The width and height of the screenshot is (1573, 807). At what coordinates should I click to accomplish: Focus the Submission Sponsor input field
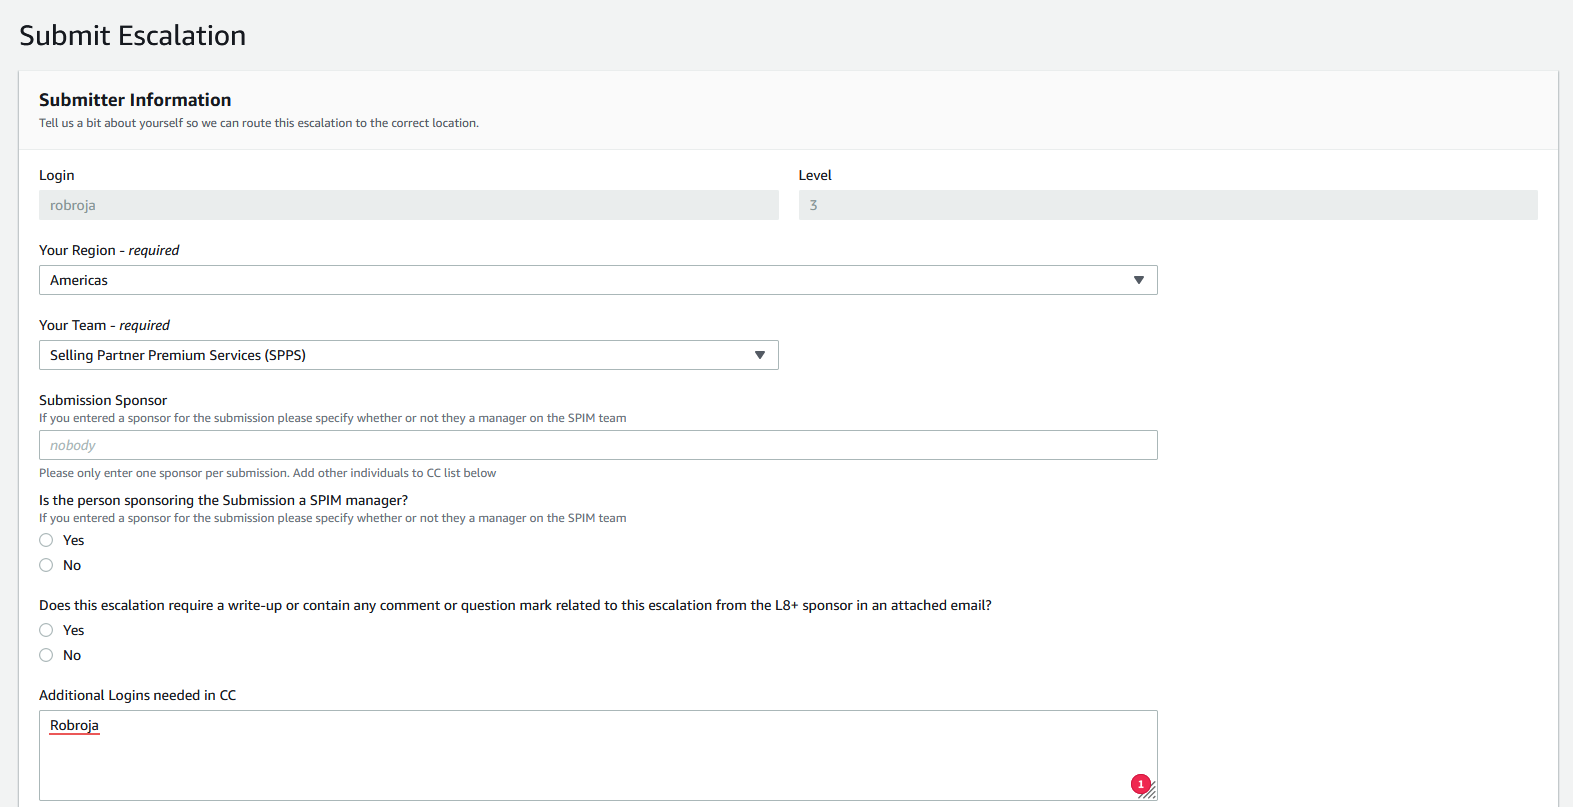[x=597, y=445]
